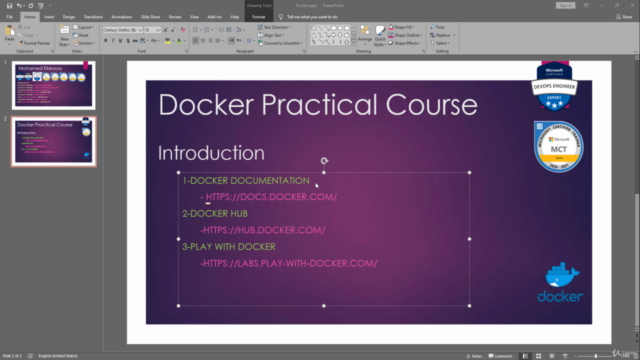This screenshot has width=640, height=360.
Task: Decrease list indent level
Action: [x=221, y=30]
